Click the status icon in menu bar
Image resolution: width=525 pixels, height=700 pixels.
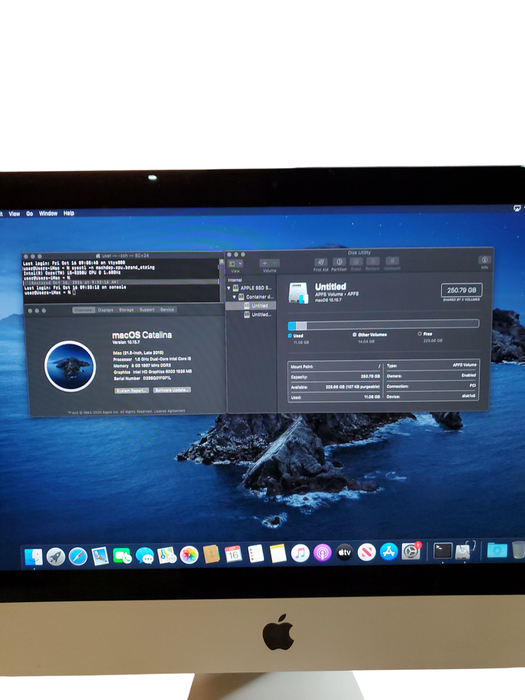coord(517,208)
